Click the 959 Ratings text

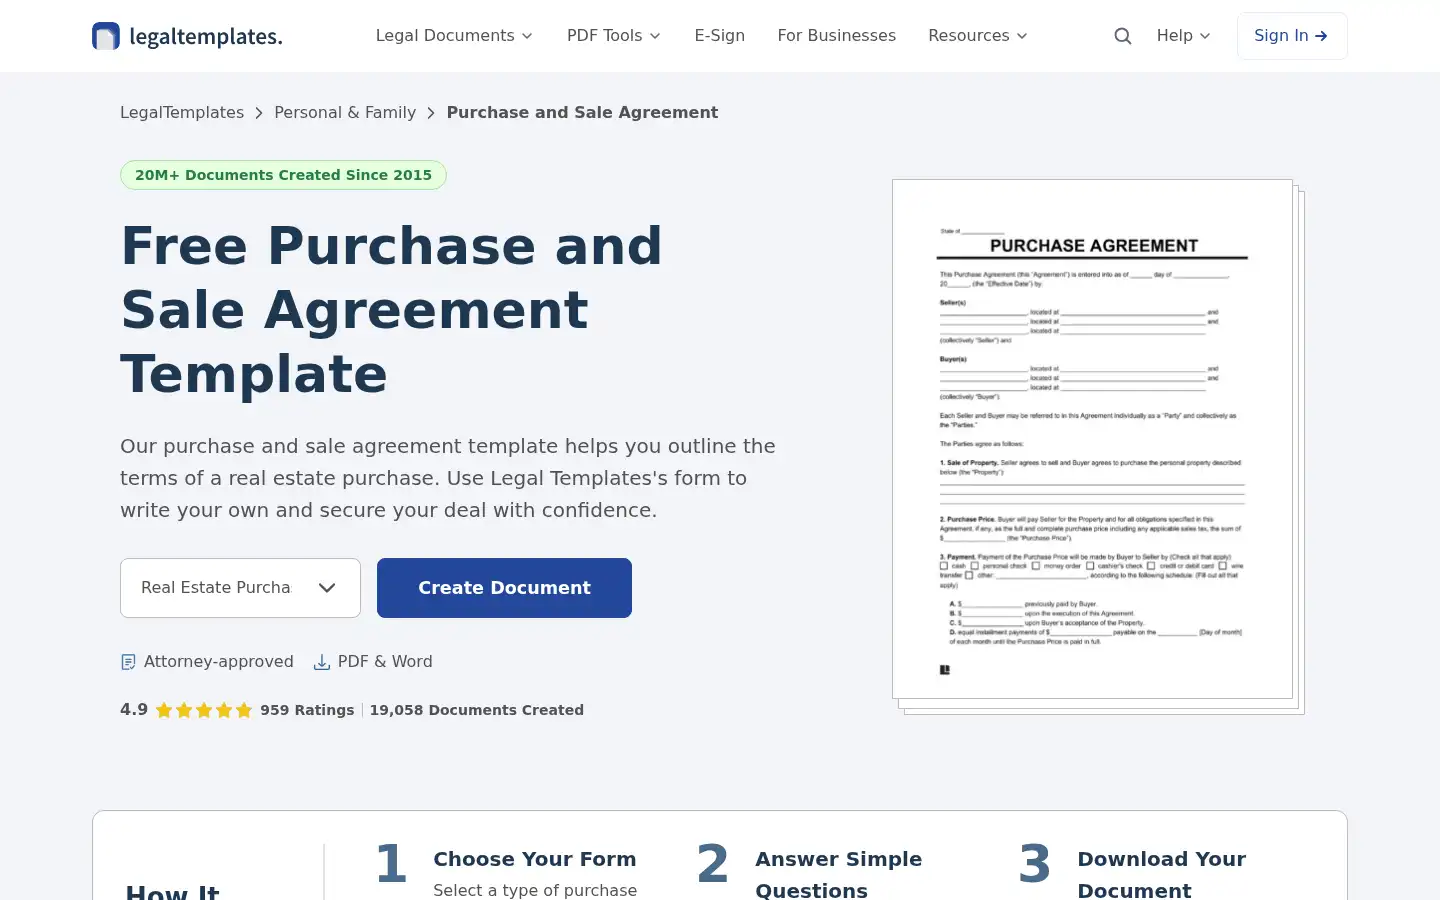[x=307, y=710]
